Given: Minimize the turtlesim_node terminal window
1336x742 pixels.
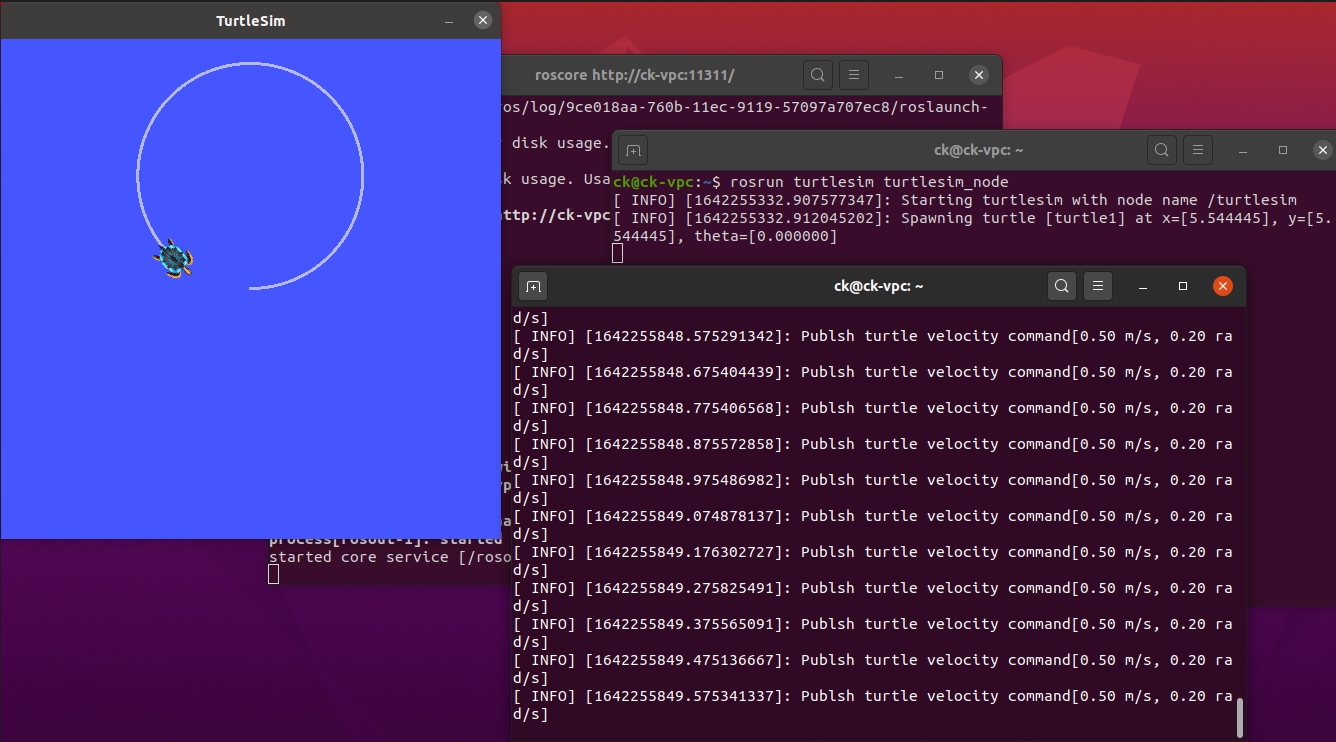Looking at the screenshot, I should pos(1242,151).
